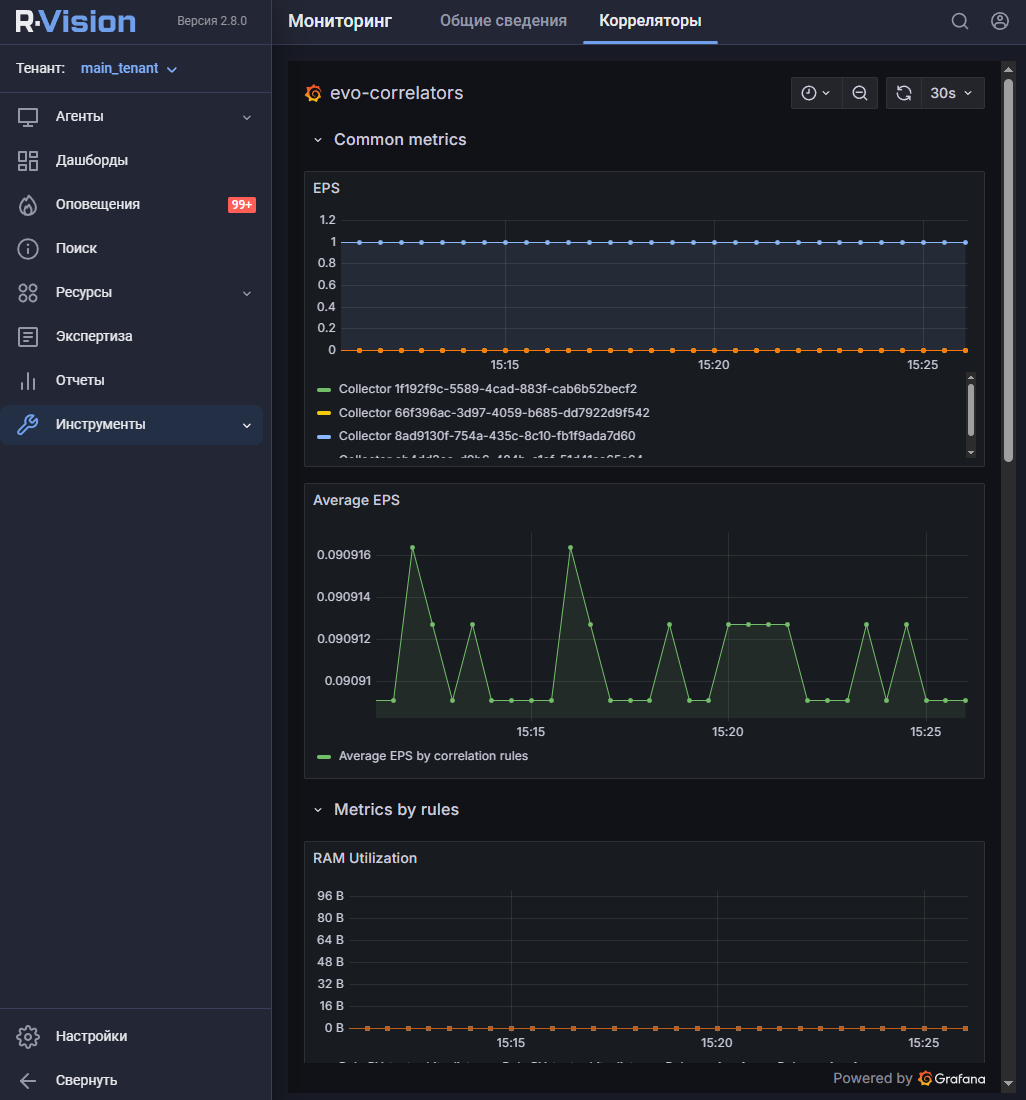
Task: Click the Agents monitor icon
Action: [28, 117]
